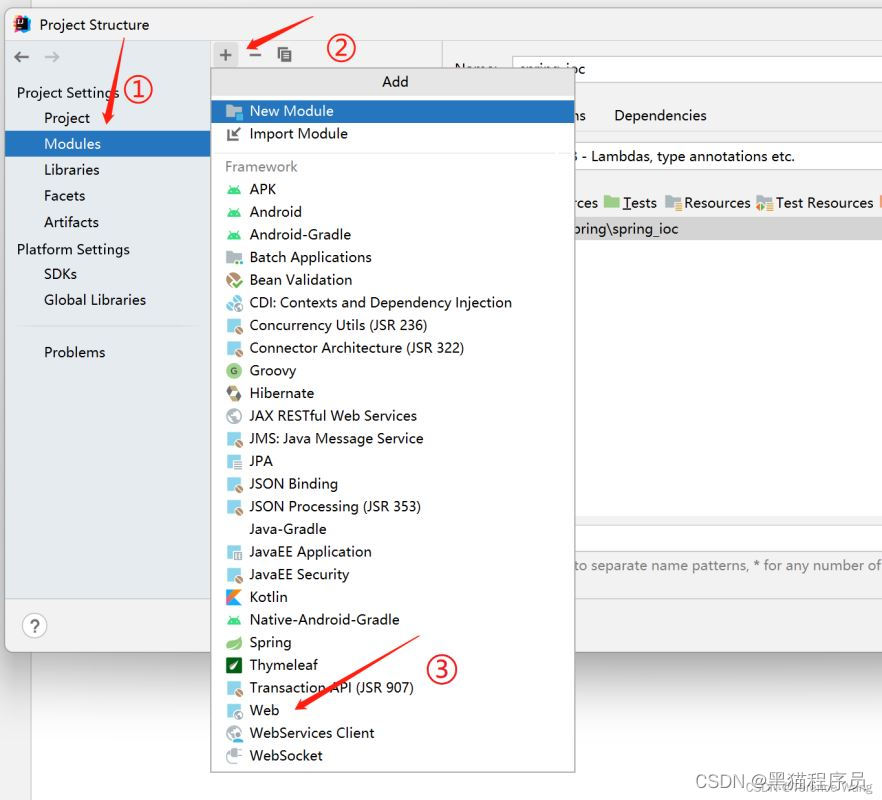Click the JPA framework icon

click(234, 461)
